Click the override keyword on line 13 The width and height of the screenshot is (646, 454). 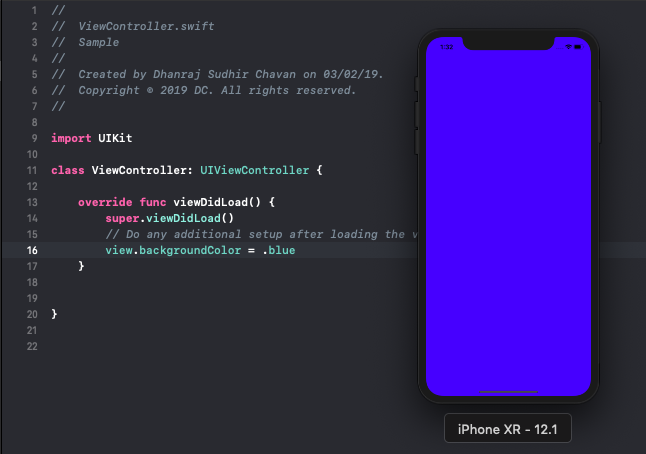(105, 202)
